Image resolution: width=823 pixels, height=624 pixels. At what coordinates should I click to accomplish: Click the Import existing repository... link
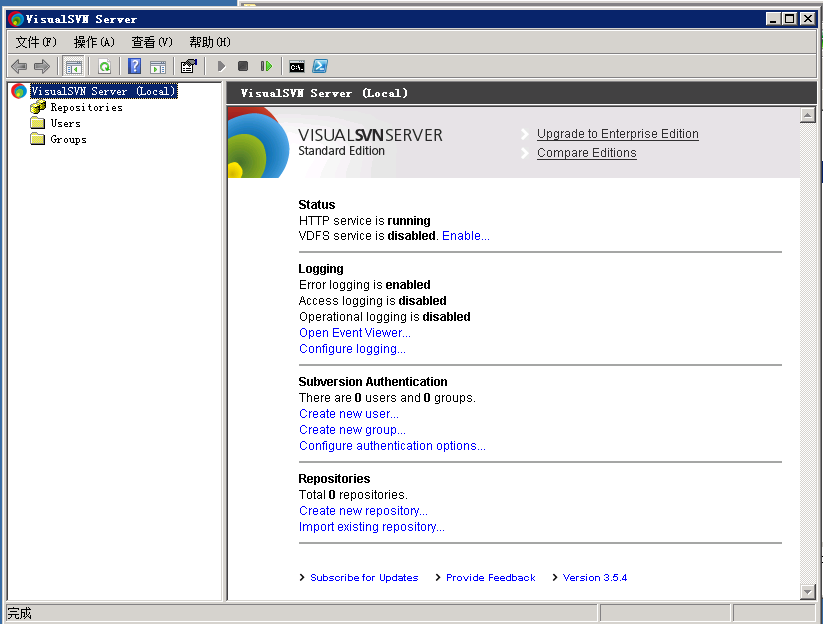point(371,527)
